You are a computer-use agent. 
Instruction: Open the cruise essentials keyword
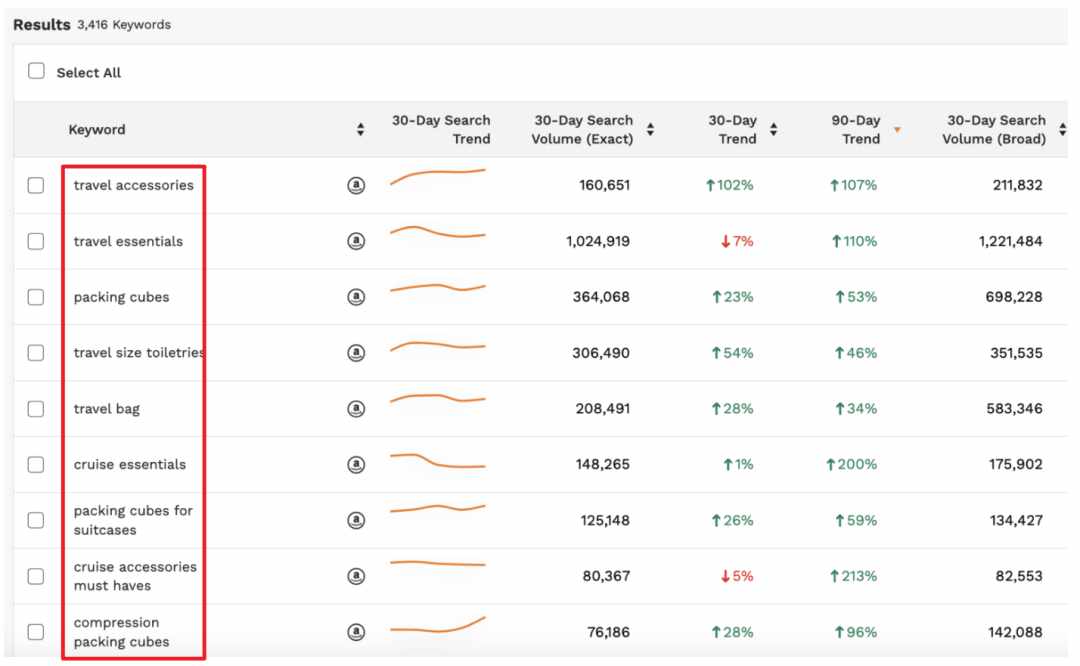pos(129,464)
